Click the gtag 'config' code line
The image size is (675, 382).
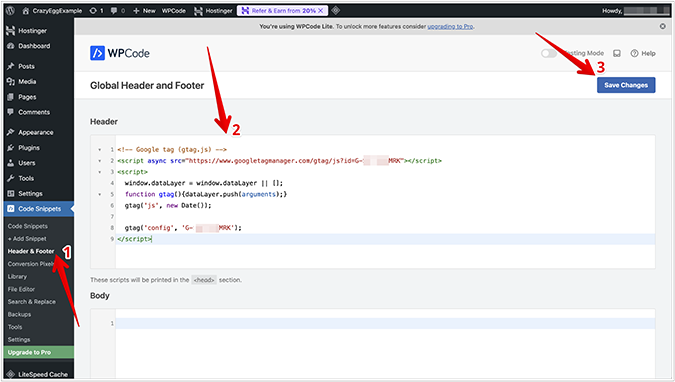pos(183,228)
